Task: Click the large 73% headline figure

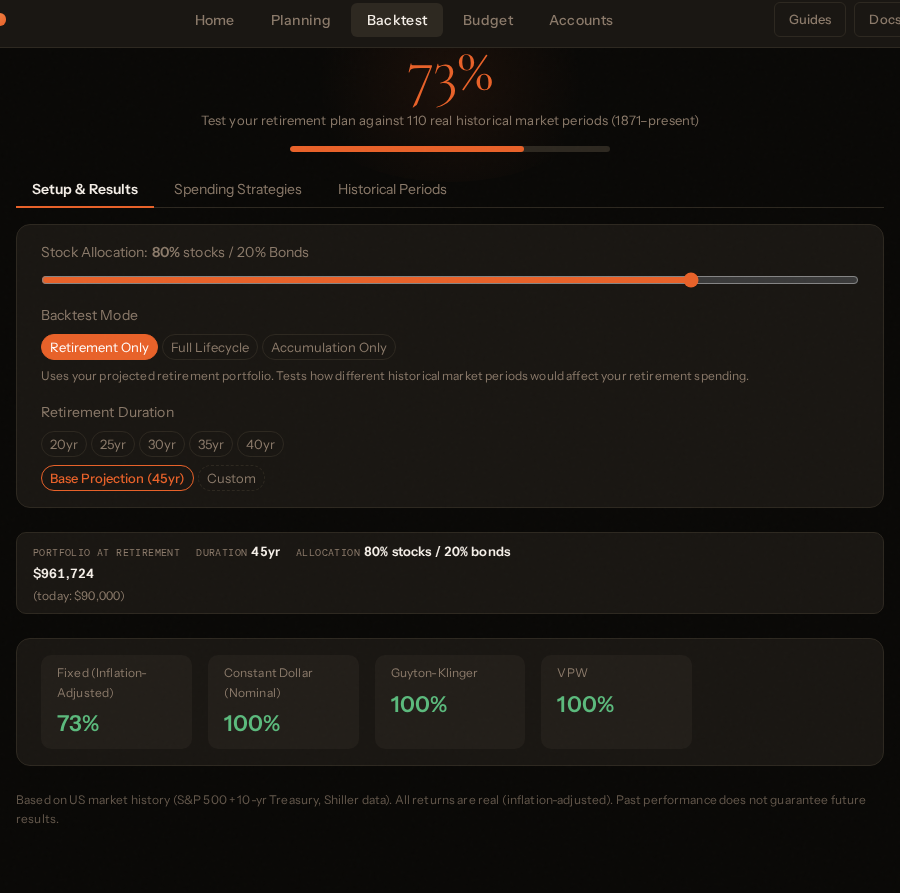Action: 450,80
